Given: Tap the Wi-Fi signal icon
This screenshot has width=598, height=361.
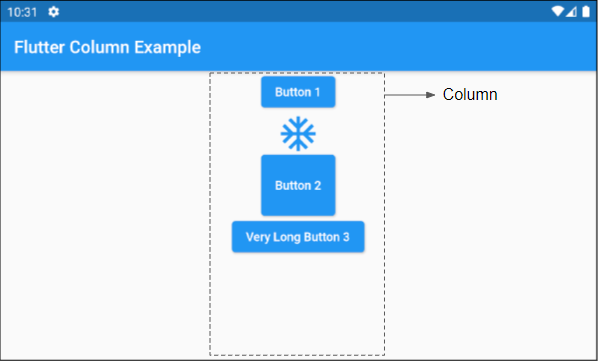Looking at the screenshot, I should [x=557, y=12].
